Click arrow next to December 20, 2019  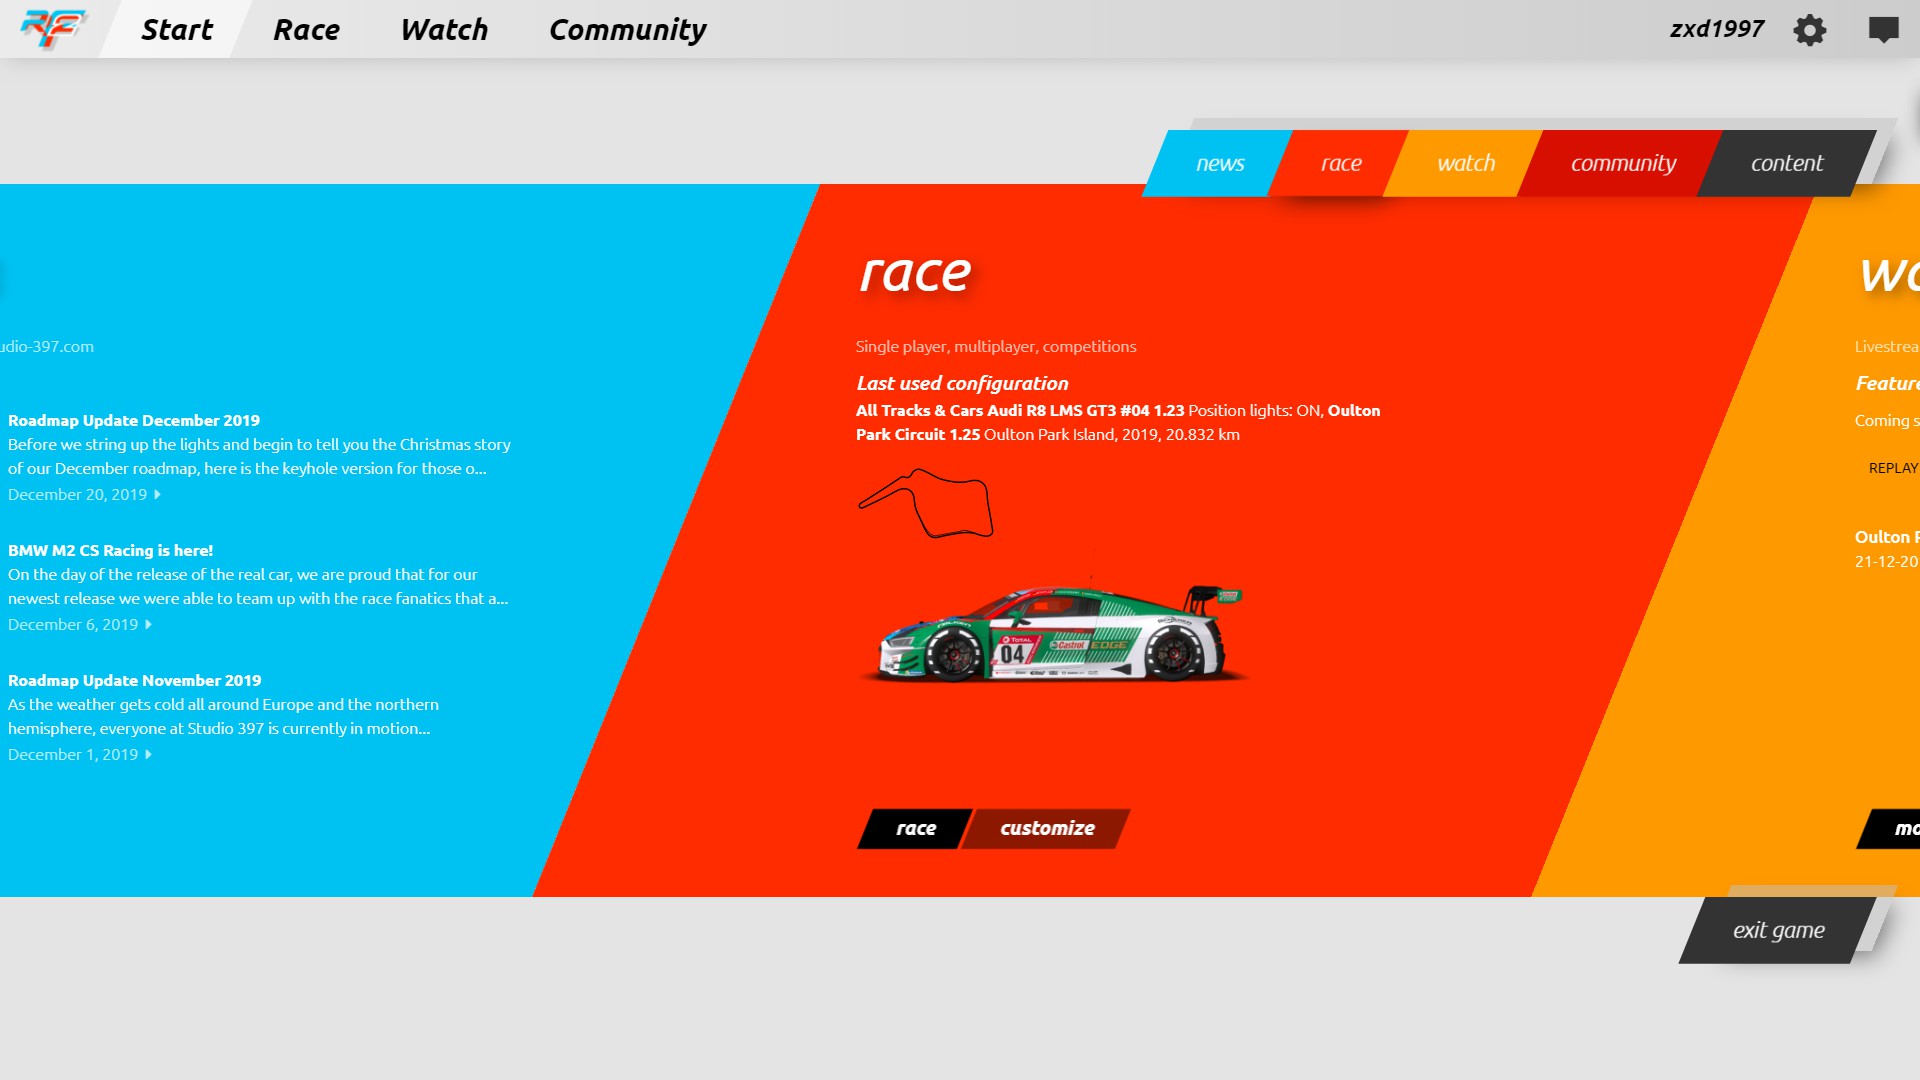[157, 494]
